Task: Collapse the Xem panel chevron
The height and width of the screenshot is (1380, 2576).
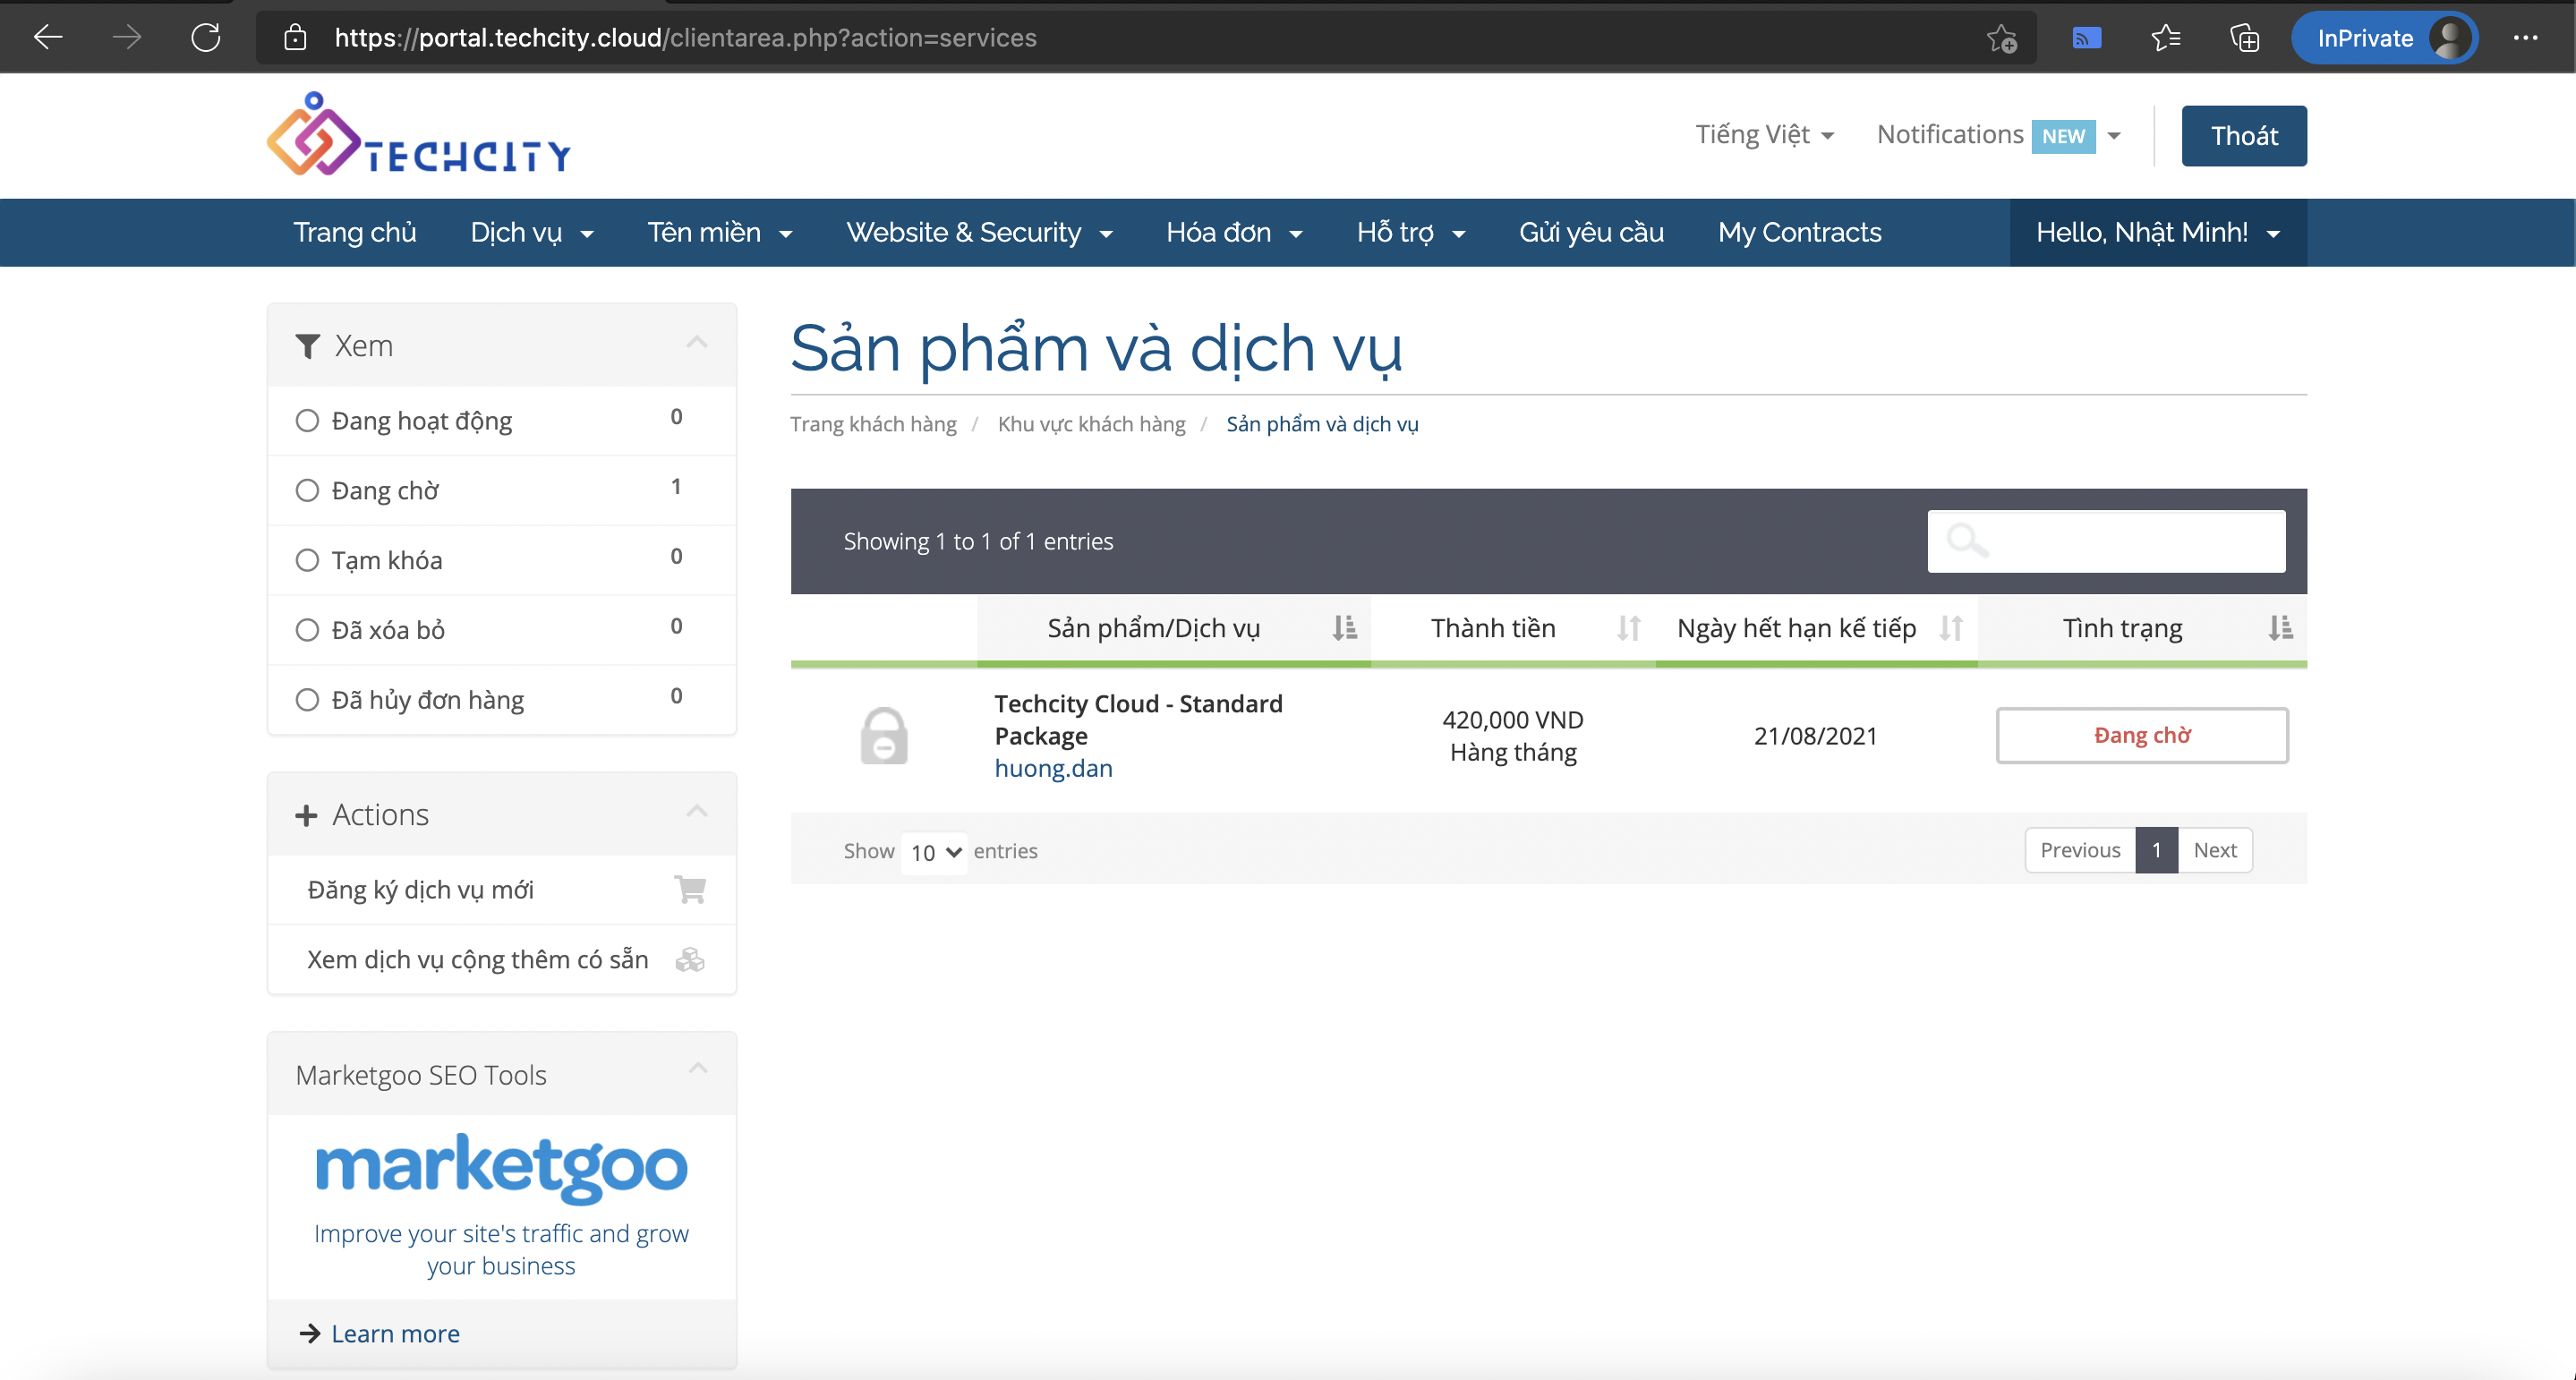Action: (697, 343)
